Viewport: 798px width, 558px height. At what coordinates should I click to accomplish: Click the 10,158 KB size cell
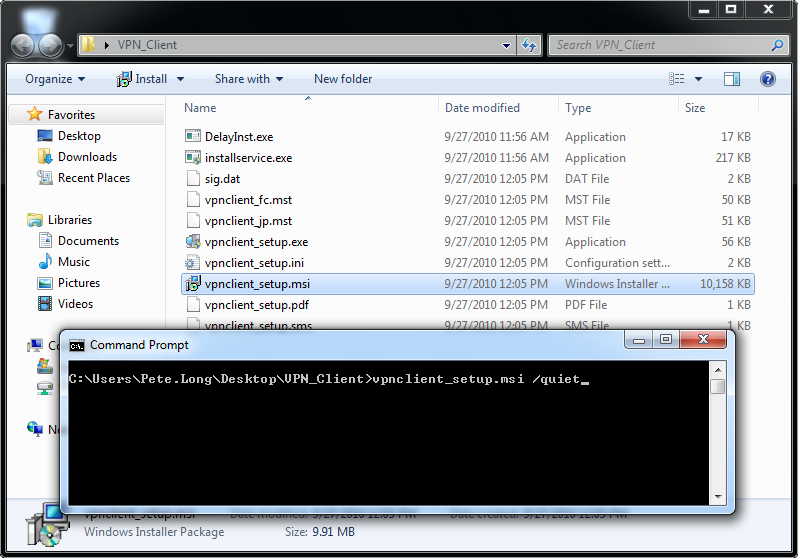point(725,284)
